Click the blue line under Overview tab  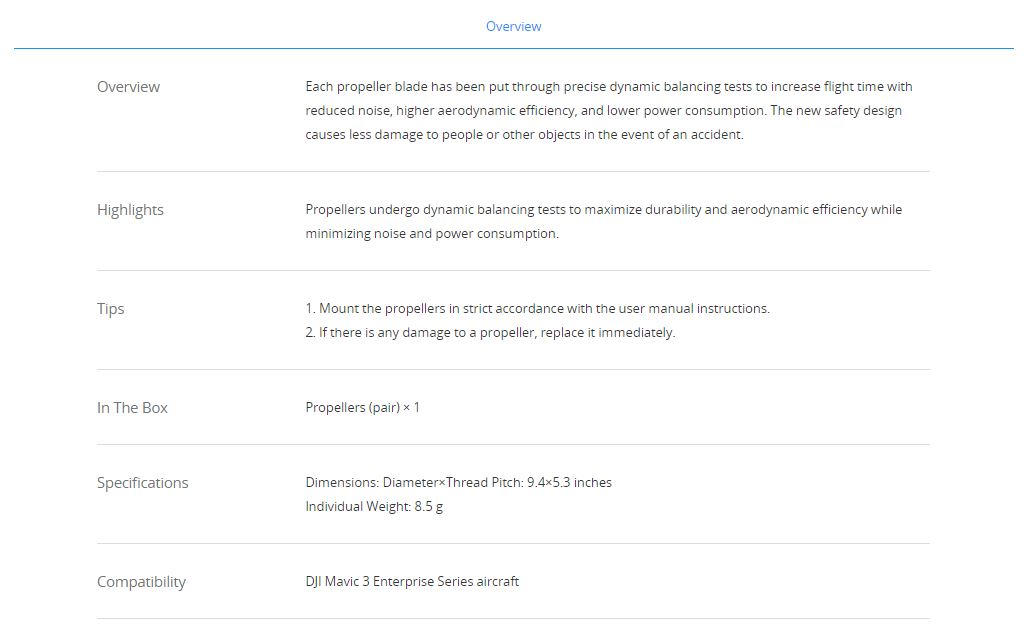(x=513, y=48)
